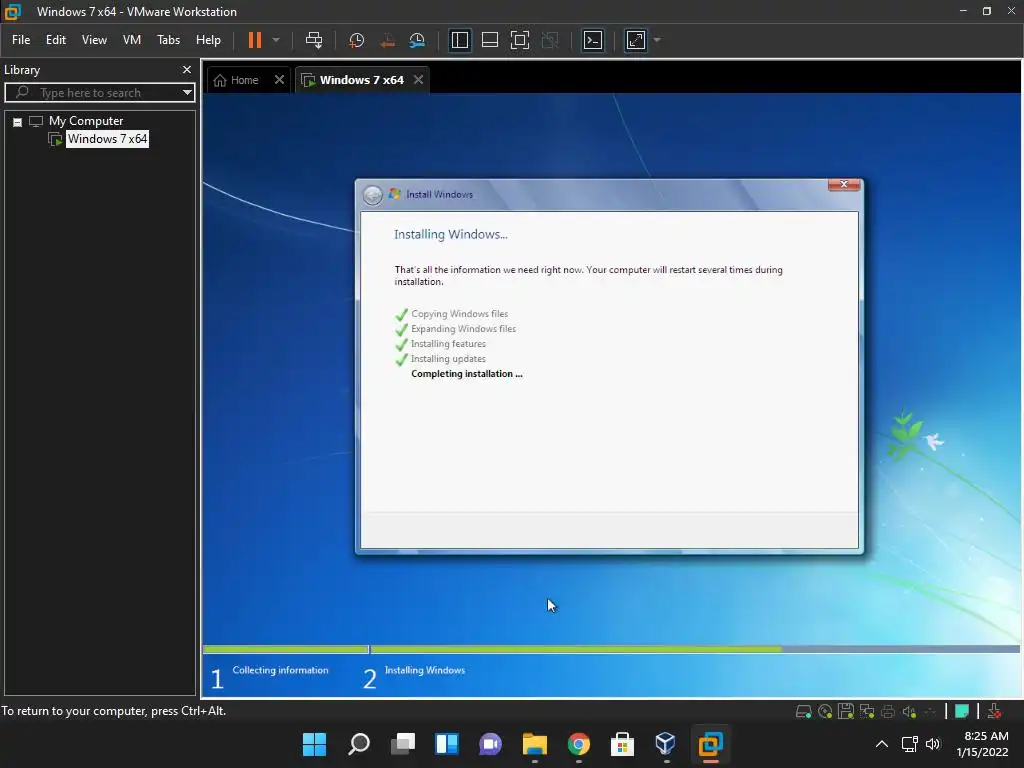Screen dimensions: 1024x768
Task: Click the stretch guest display icon
Action: coord(635,40)
